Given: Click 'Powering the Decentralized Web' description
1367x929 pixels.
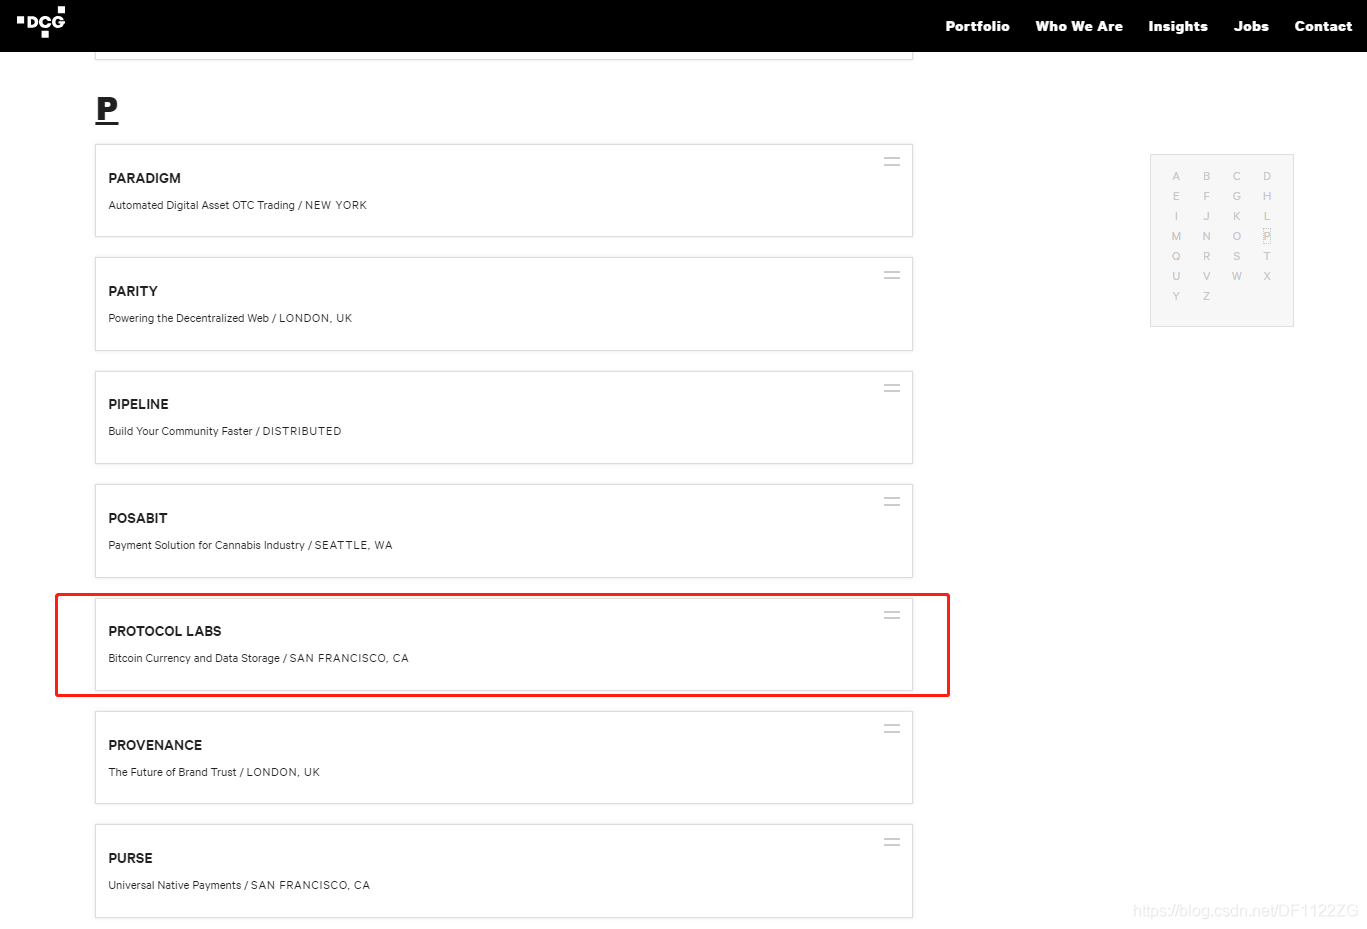Looking at the screenshot, I should pyautogui.click(x=188, y=318).
